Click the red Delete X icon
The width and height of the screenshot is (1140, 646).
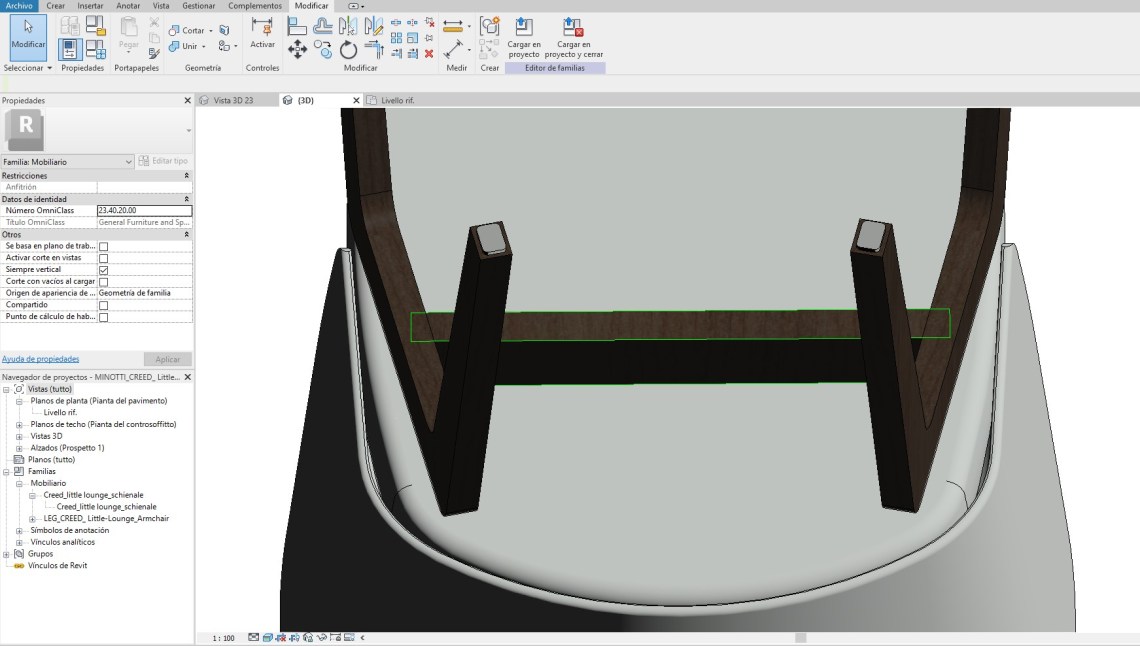pos(429,54)
